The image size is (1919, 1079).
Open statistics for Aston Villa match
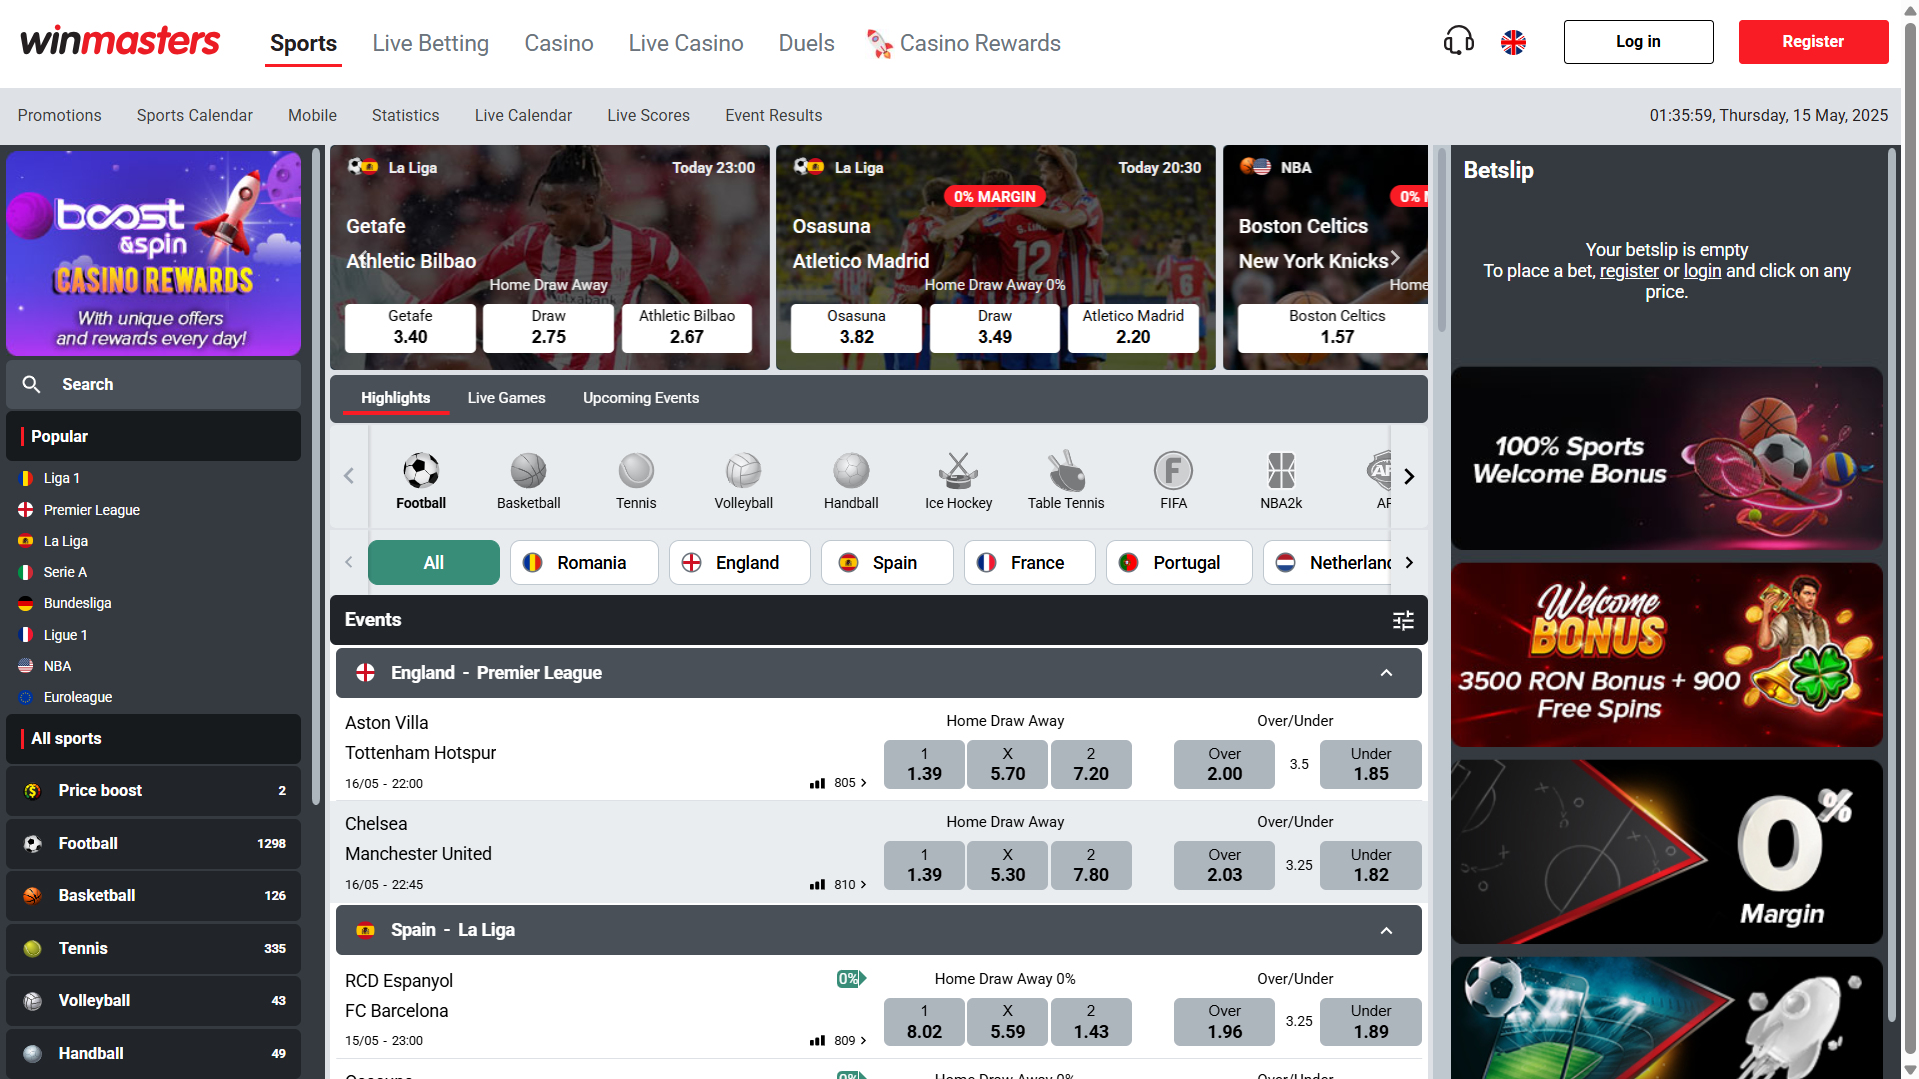coord(818,783)
